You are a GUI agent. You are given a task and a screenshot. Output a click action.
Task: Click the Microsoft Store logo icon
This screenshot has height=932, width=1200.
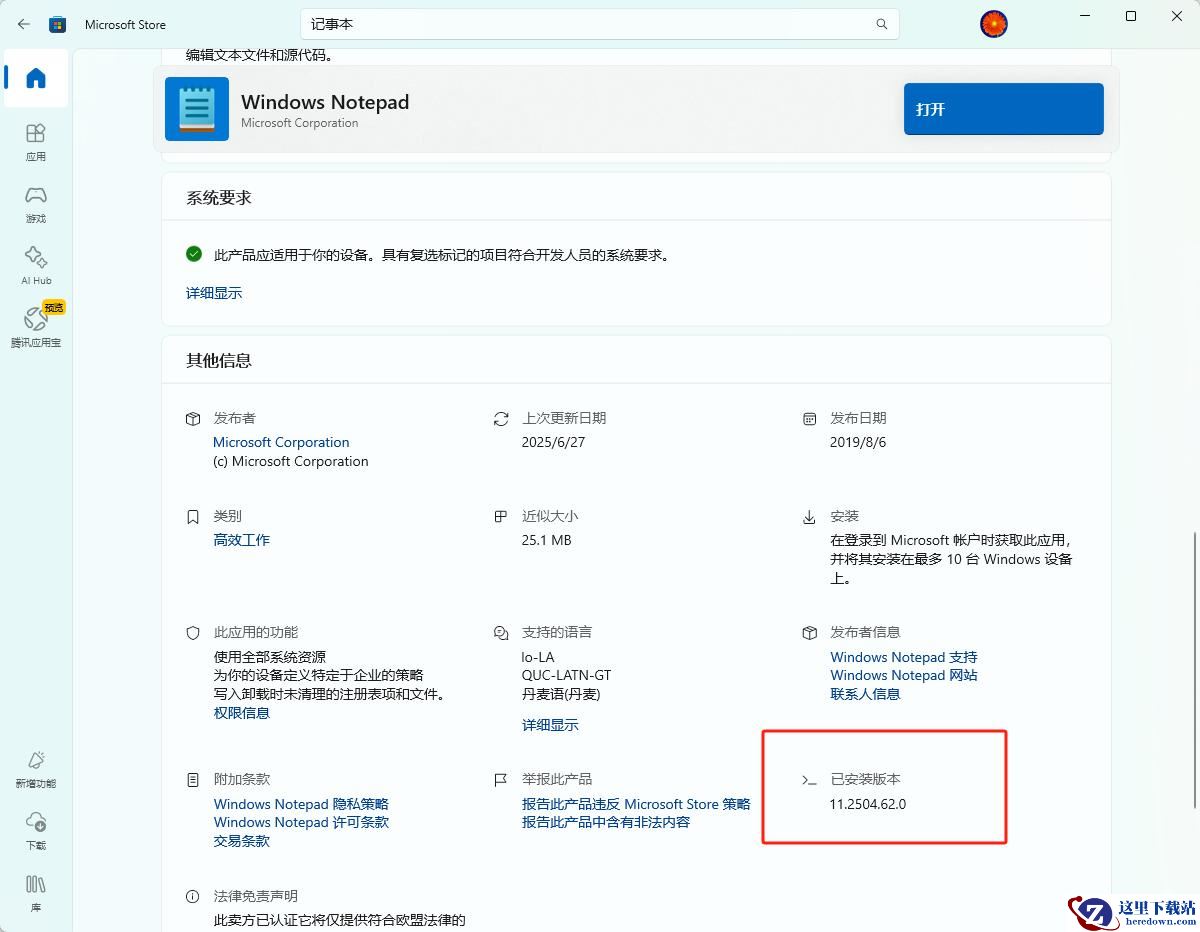pyautogui.click(x=59, y=24)
